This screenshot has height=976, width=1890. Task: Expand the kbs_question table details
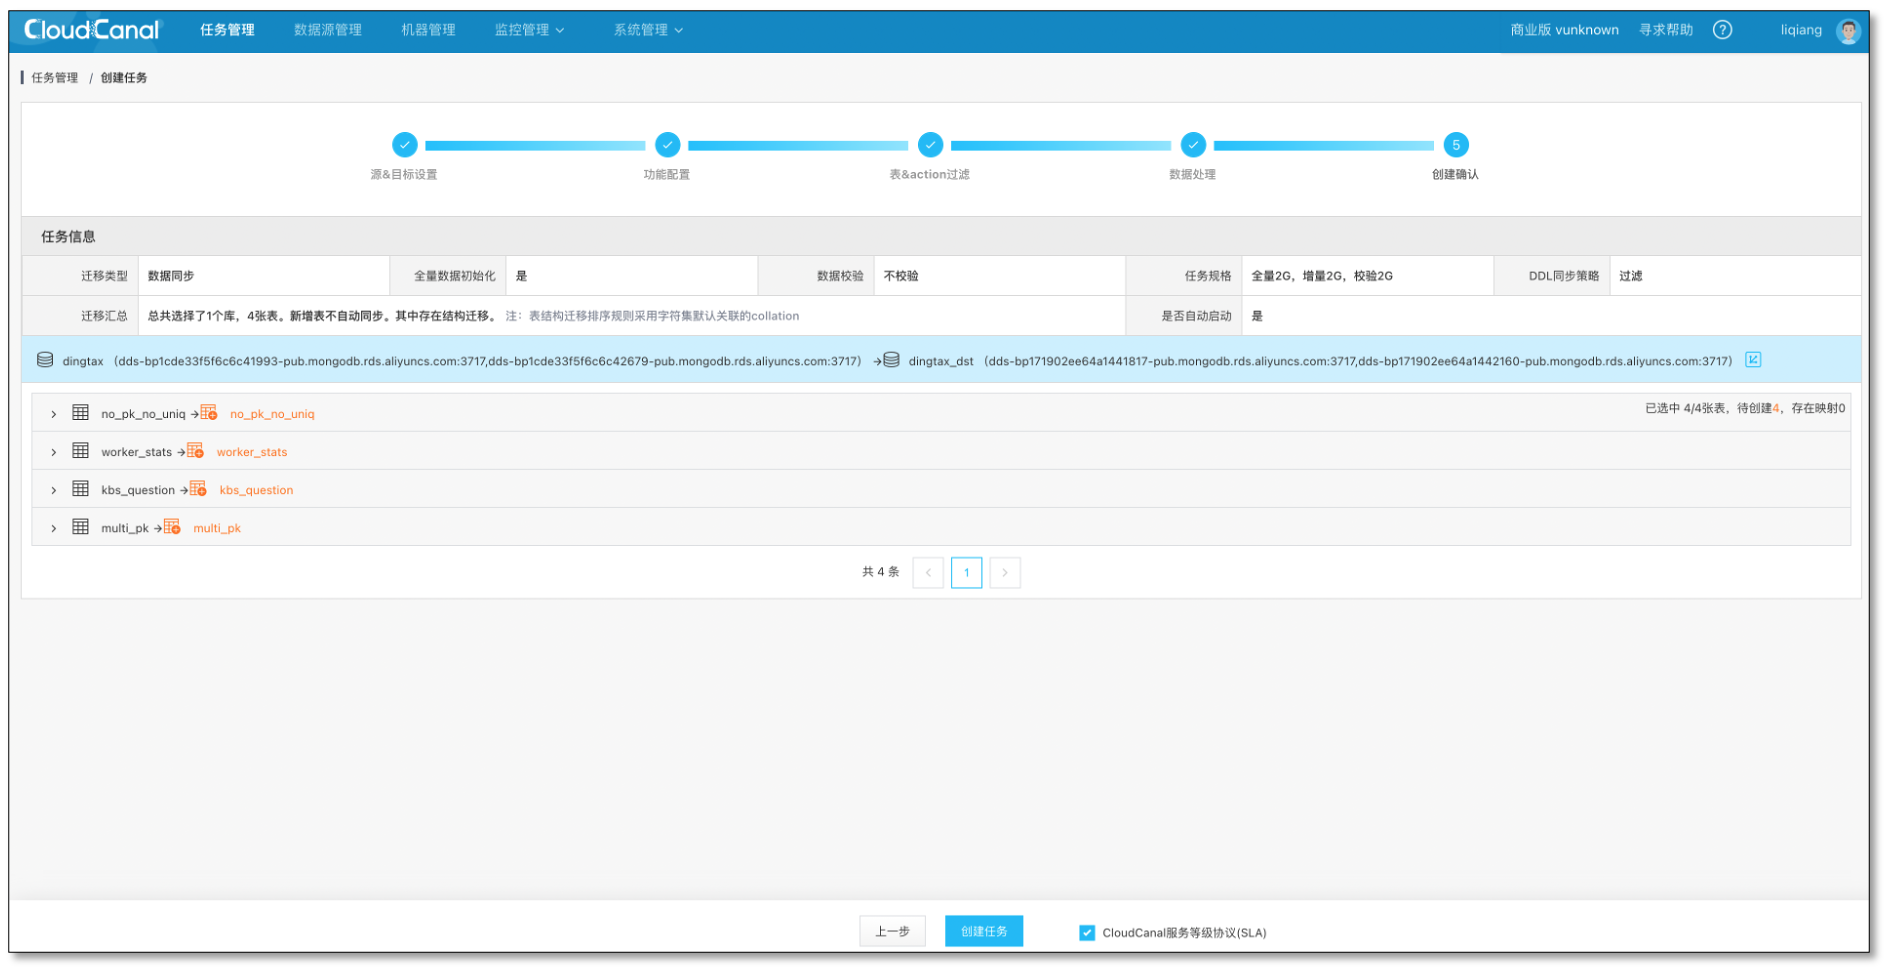click(x=53, y=489)
